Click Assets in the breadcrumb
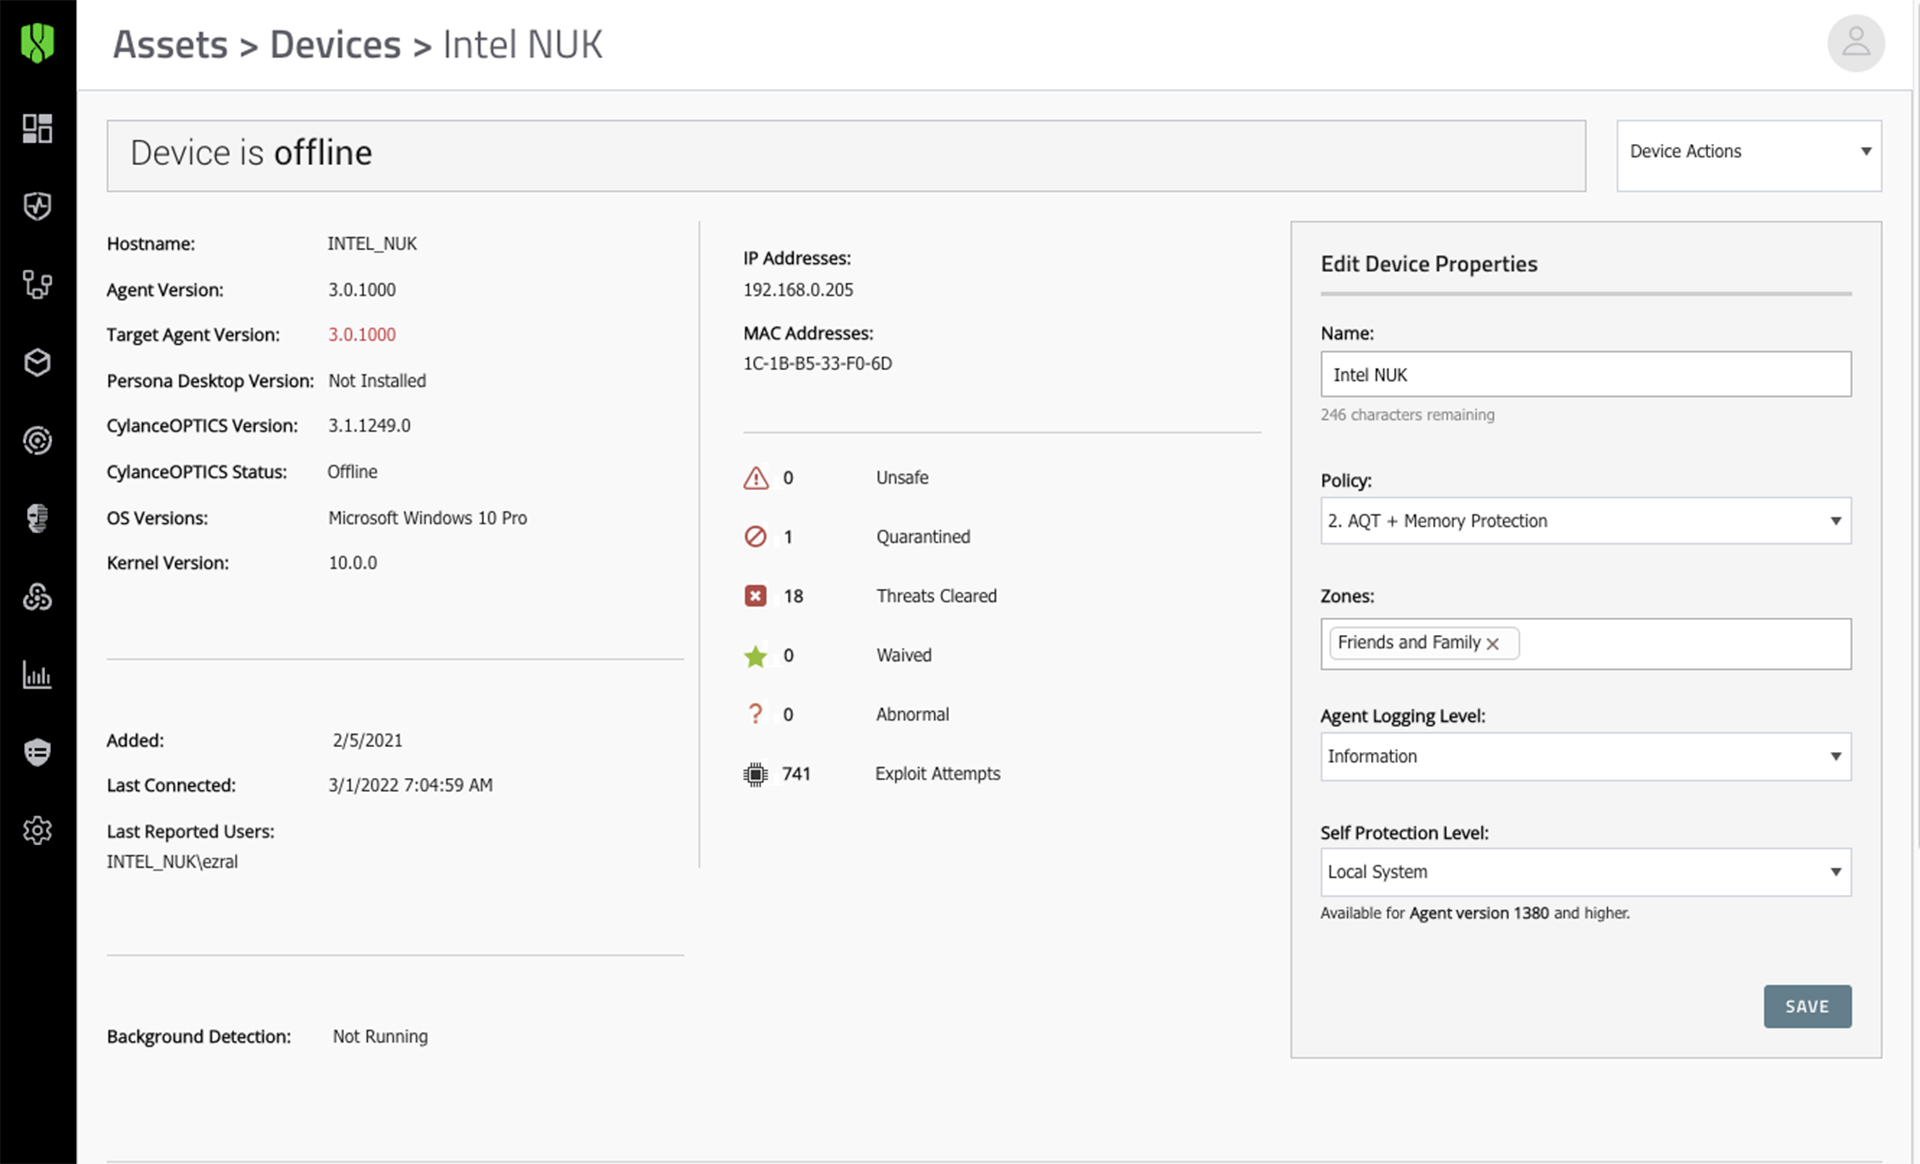 click(x=170, y=45)
